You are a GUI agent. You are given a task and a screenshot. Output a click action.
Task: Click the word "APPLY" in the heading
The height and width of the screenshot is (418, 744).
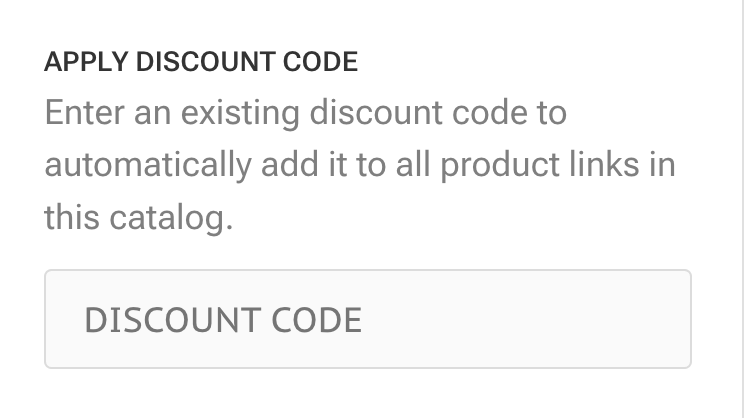click(x=86, y=62)
